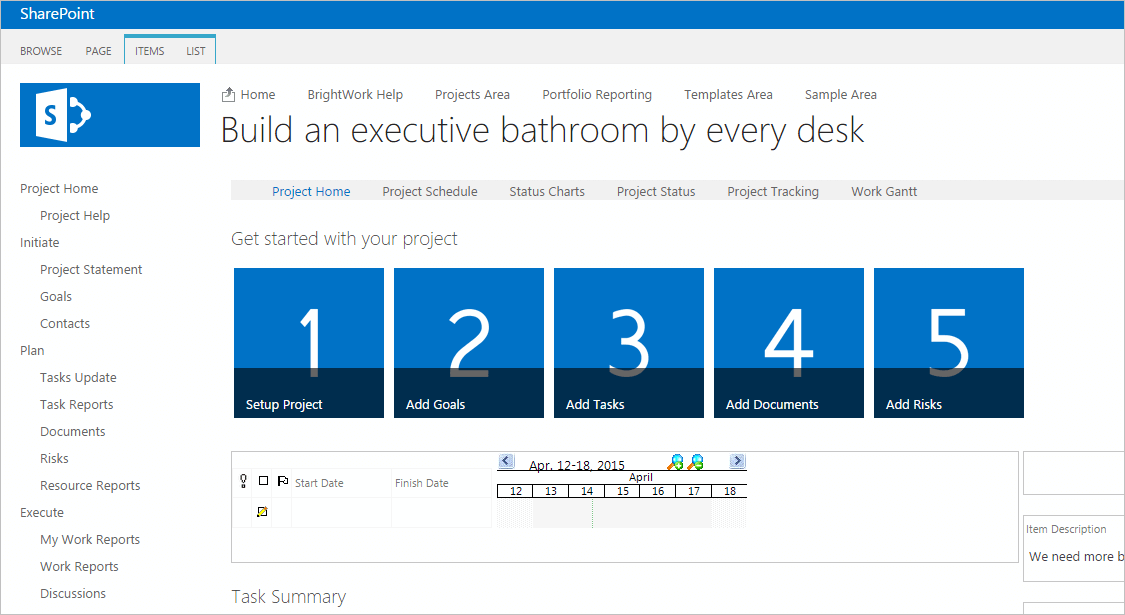Sort by the Start Date column header
This screenshot has height=615, width=1125.
(319, 483)
